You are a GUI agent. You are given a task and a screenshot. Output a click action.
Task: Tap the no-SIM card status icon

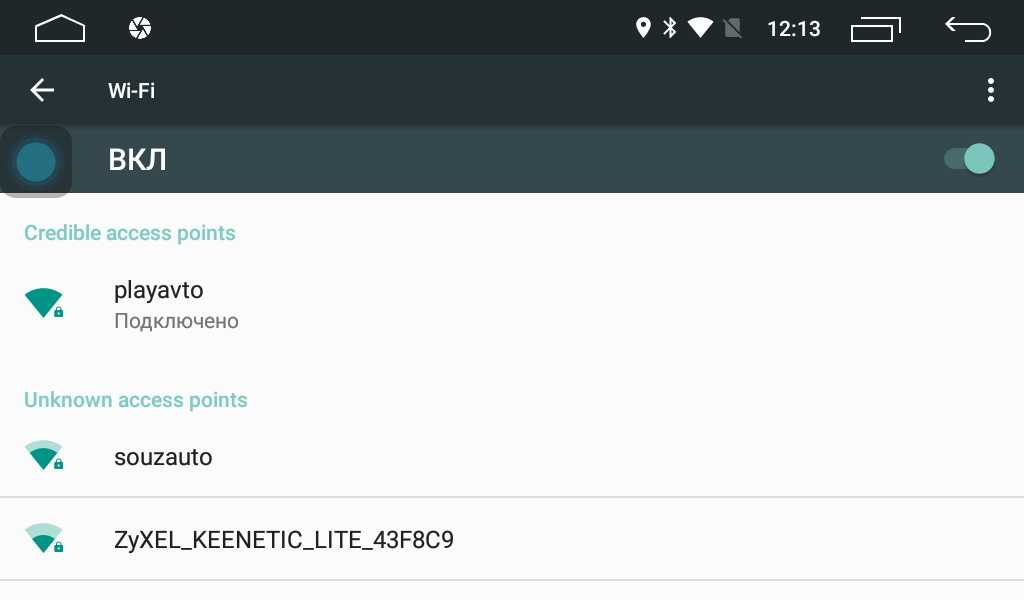click(733, 28)
